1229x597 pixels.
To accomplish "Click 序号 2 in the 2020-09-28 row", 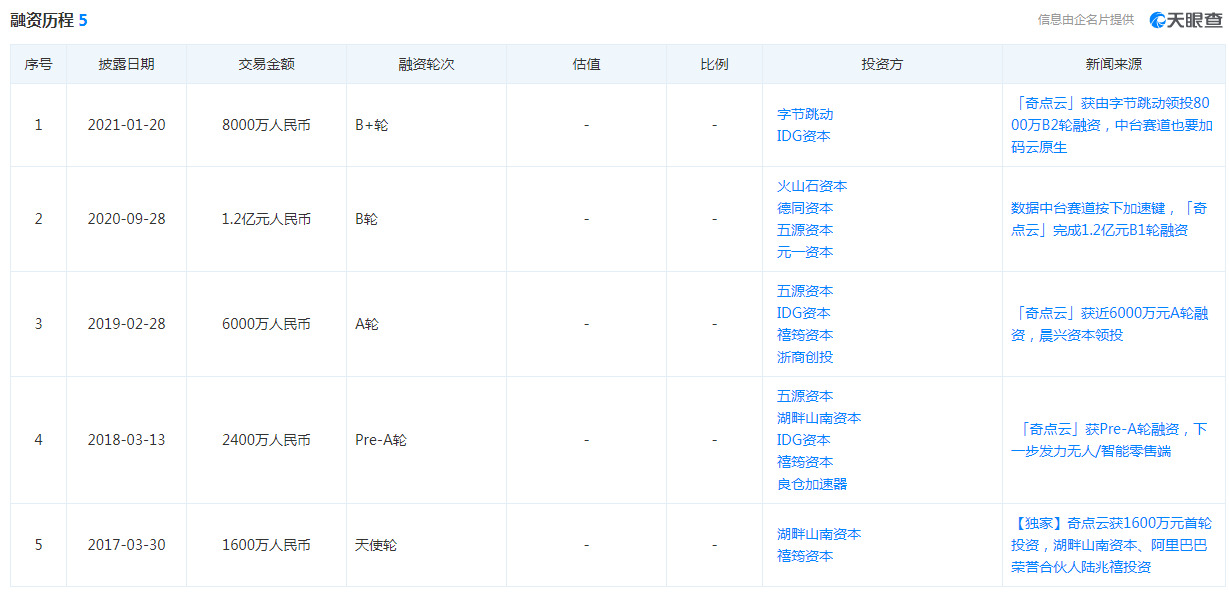I will pos(39,219).
